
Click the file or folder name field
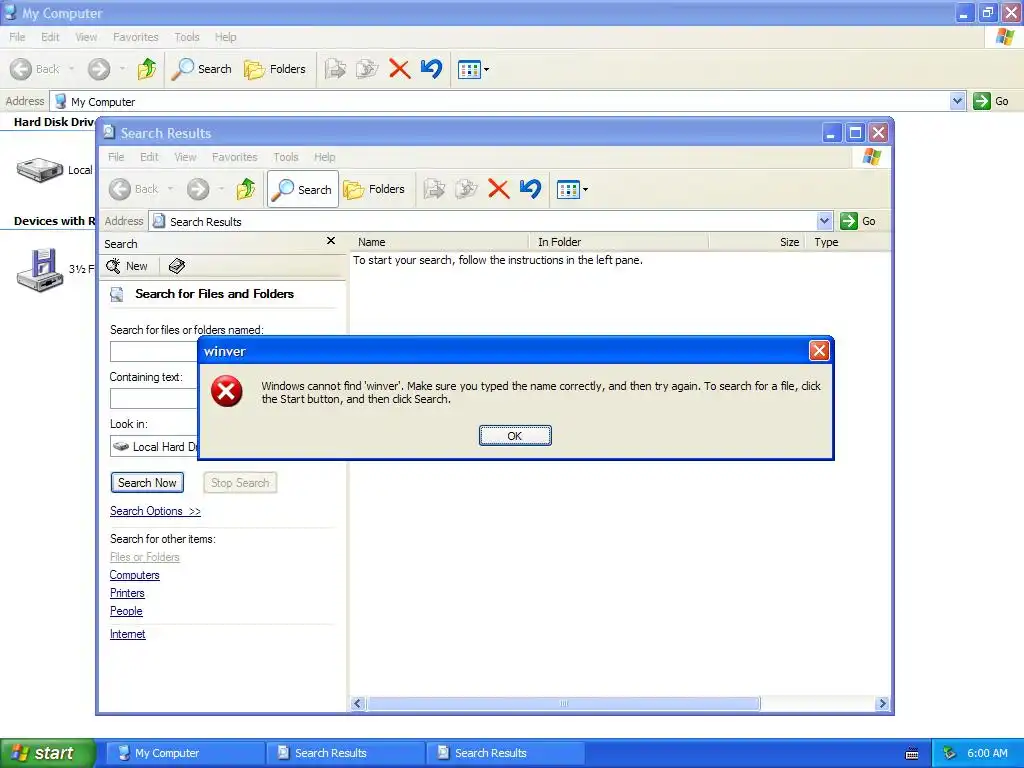tap(153, 351)
